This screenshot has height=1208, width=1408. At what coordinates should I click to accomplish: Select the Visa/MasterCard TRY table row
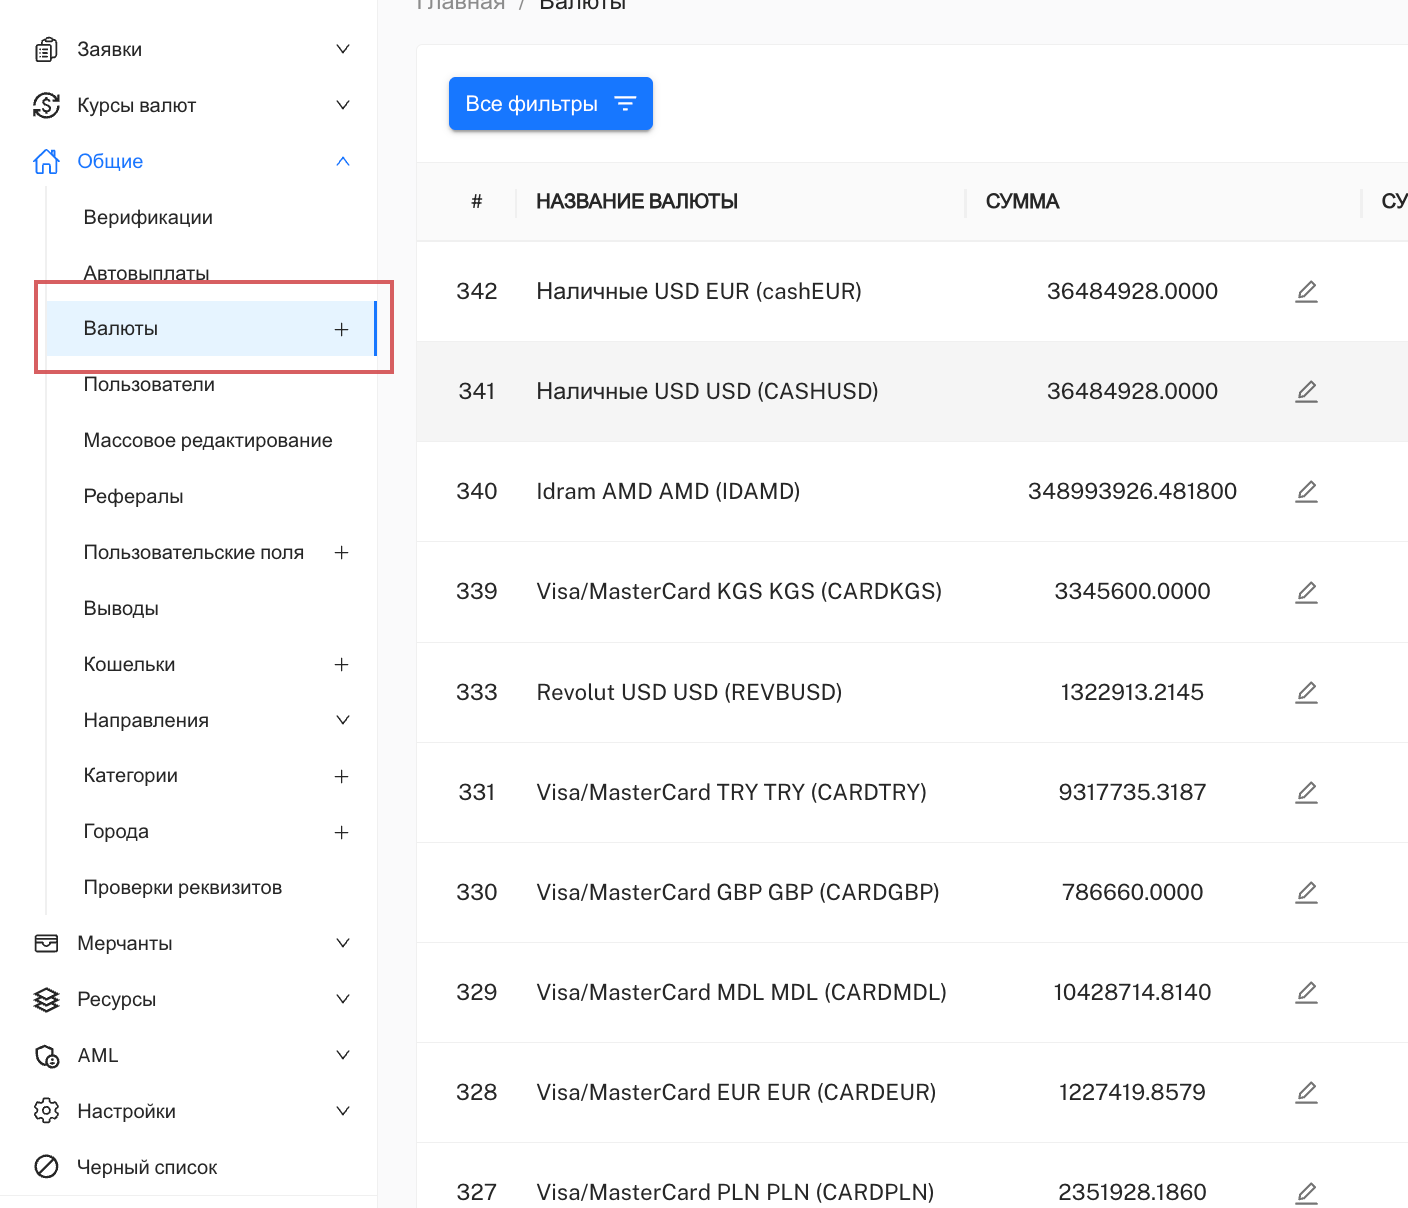pyautogui.click(x=731, y=792)
